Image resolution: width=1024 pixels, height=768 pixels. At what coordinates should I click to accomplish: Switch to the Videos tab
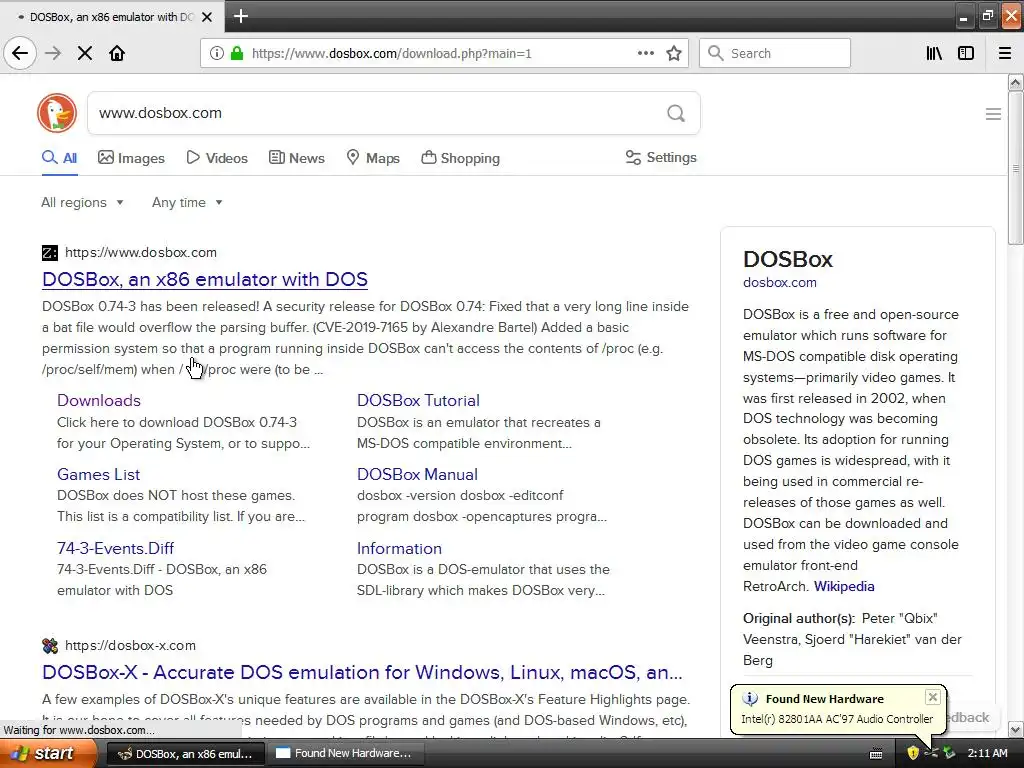[x=217, y=158]
